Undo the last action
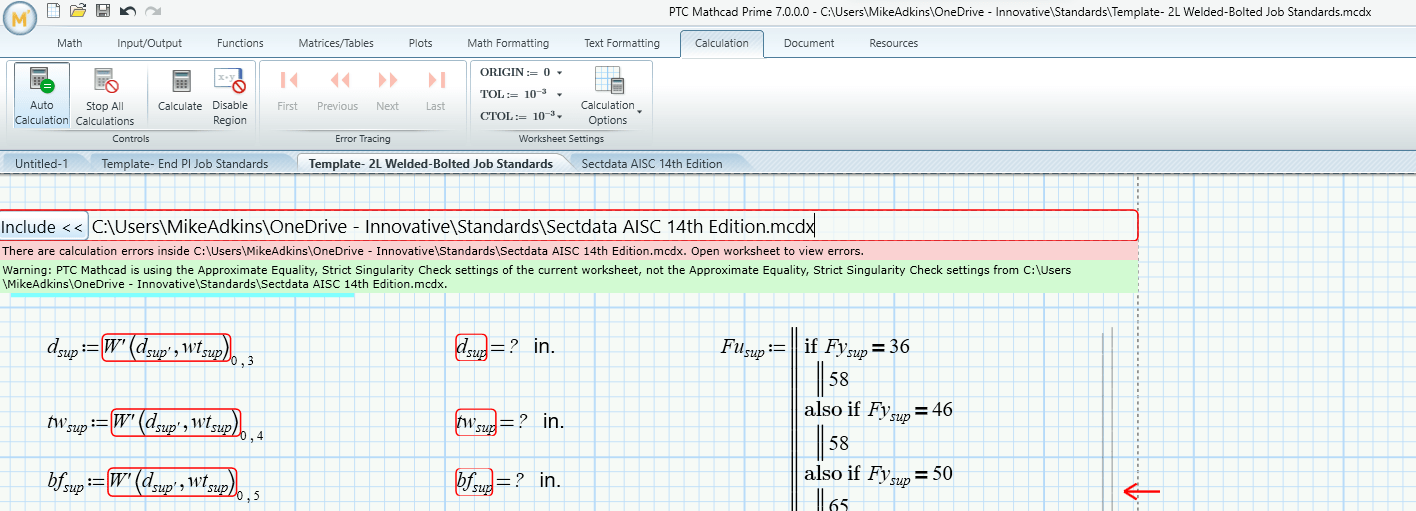This screenshot has width=1416, height=511. (x=127, y=10)
